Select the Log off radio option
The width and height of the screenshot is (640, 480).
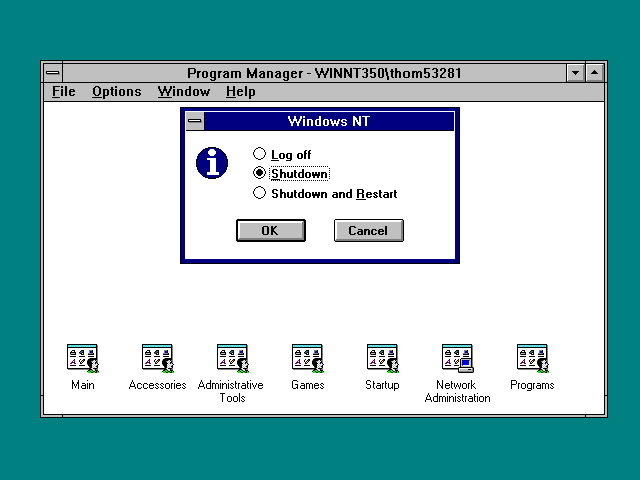tap(260, 154)
